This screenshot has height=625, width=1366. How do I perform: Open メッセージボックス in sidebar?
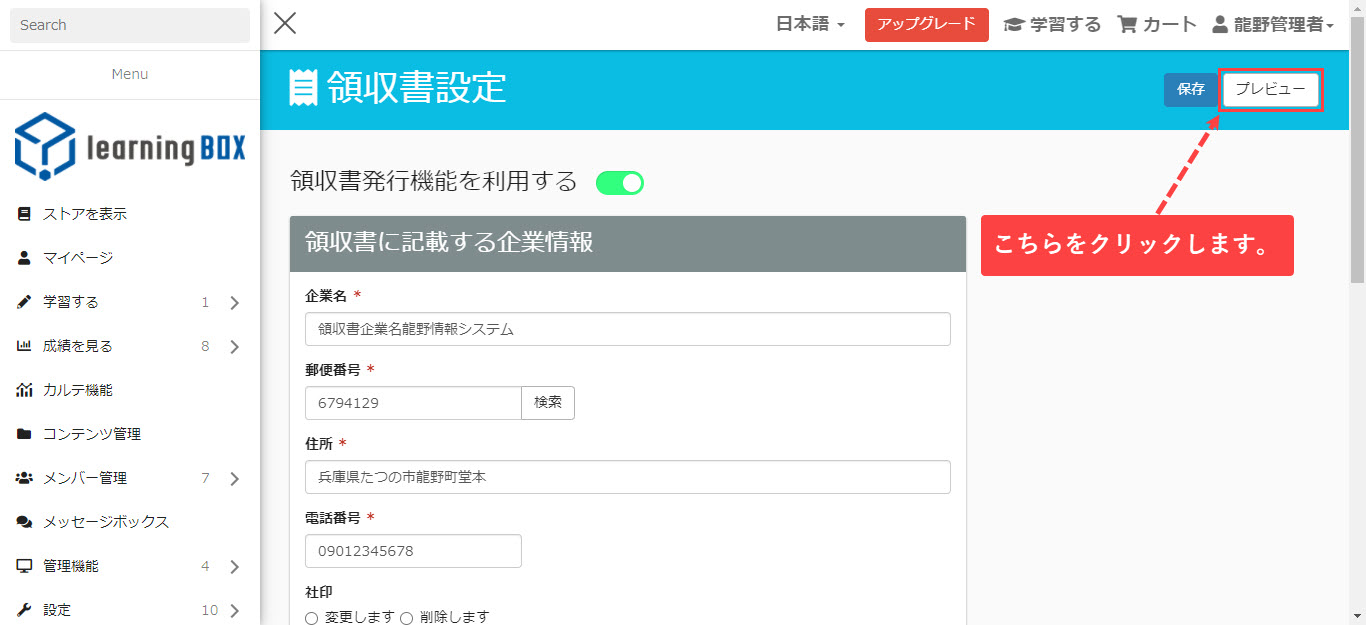click(106, 522)
